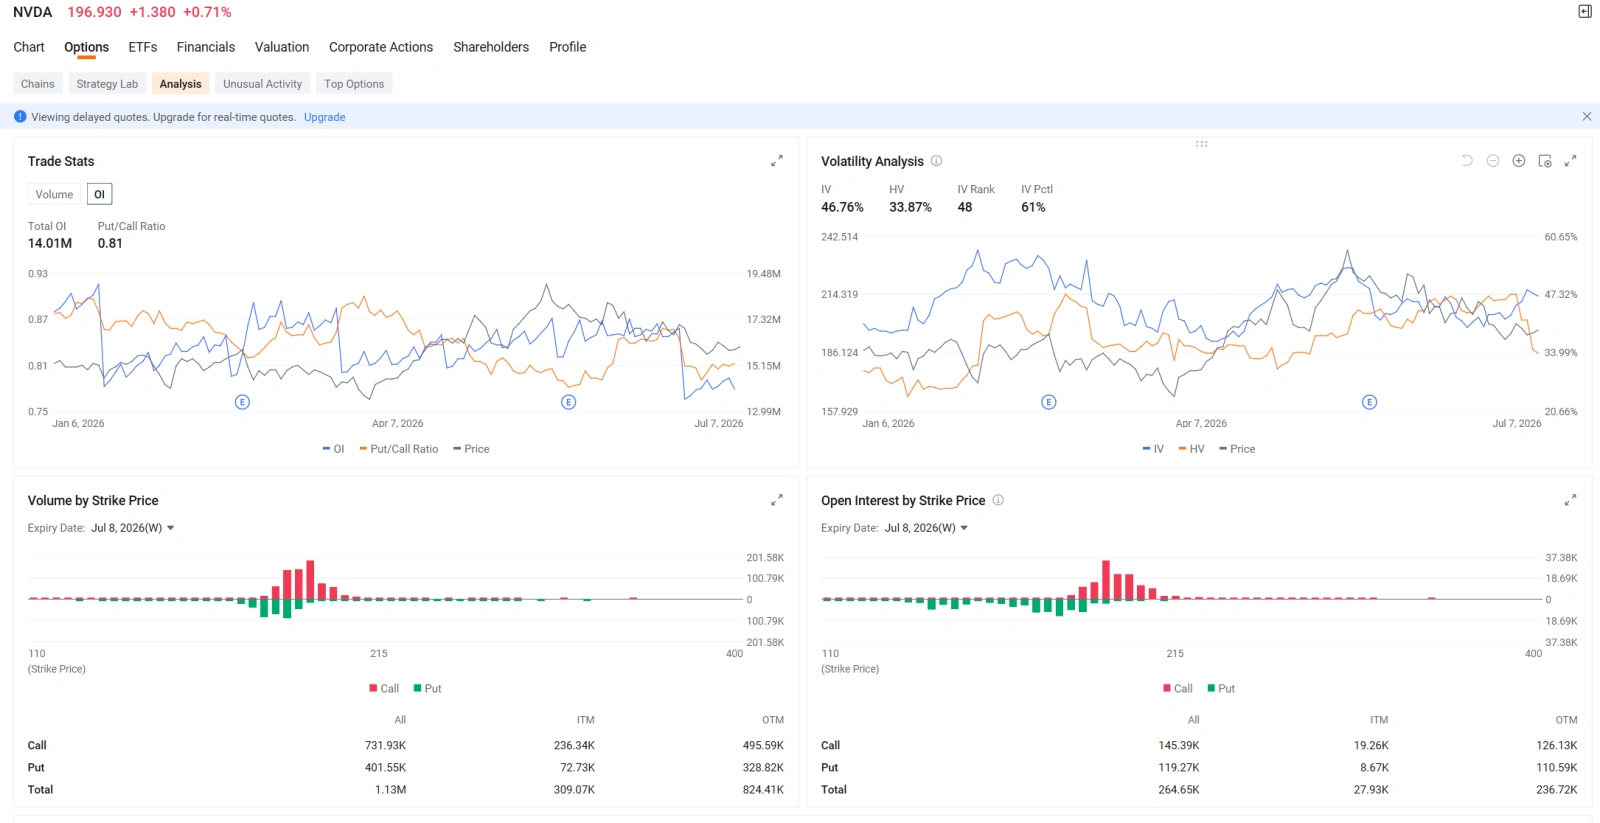Grab the drag handle above Volatility Analysis
This screenshot has height=823, width=1600.
(1201, 144)
